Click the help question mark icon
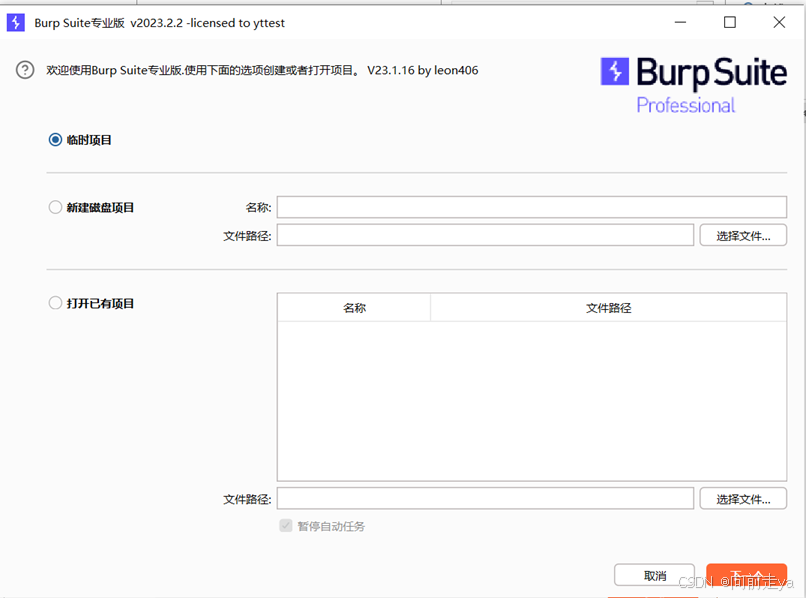This screenshot has height=598, width=806. pos(25,70)
